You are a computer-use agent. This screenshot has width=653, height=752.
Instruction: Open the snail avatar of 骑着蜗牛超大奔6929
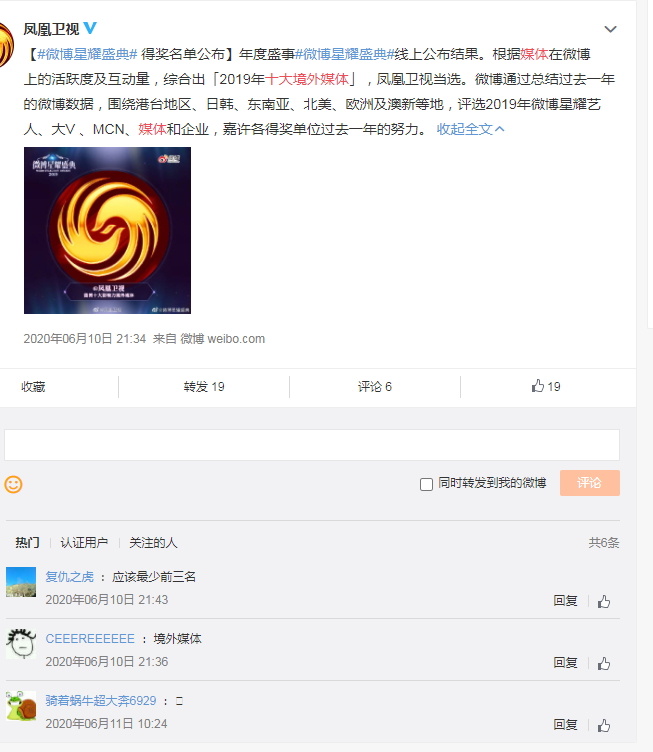pyautogui.click(x=21, y=705)
